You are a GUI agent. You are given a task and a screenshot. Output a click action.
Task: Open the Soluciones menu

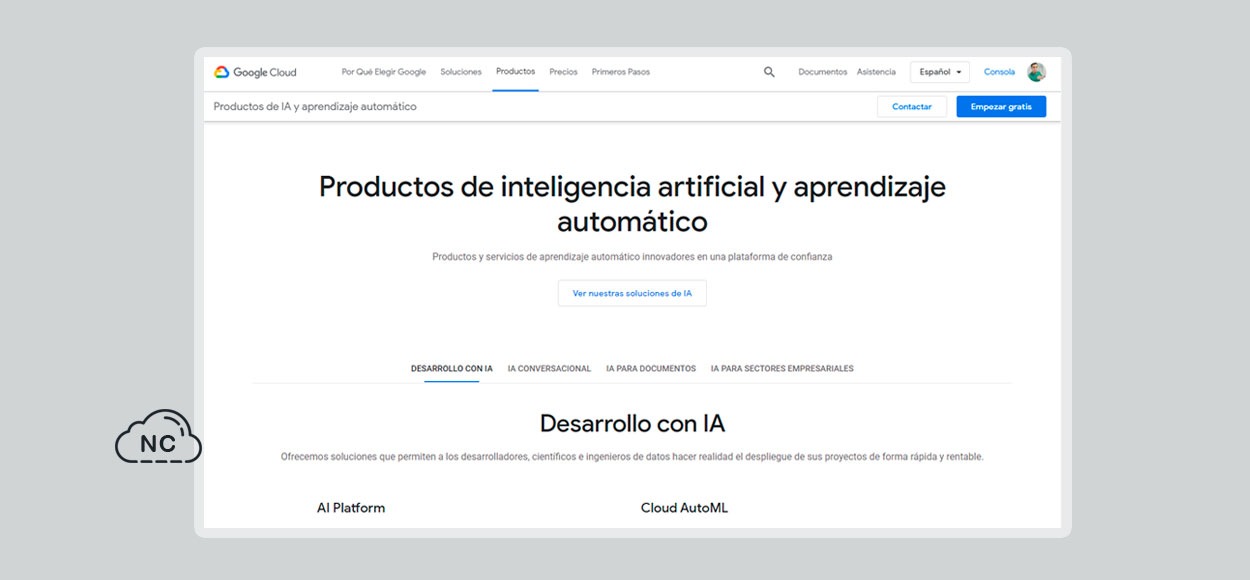pyautogui.click(x=461, y=72)
